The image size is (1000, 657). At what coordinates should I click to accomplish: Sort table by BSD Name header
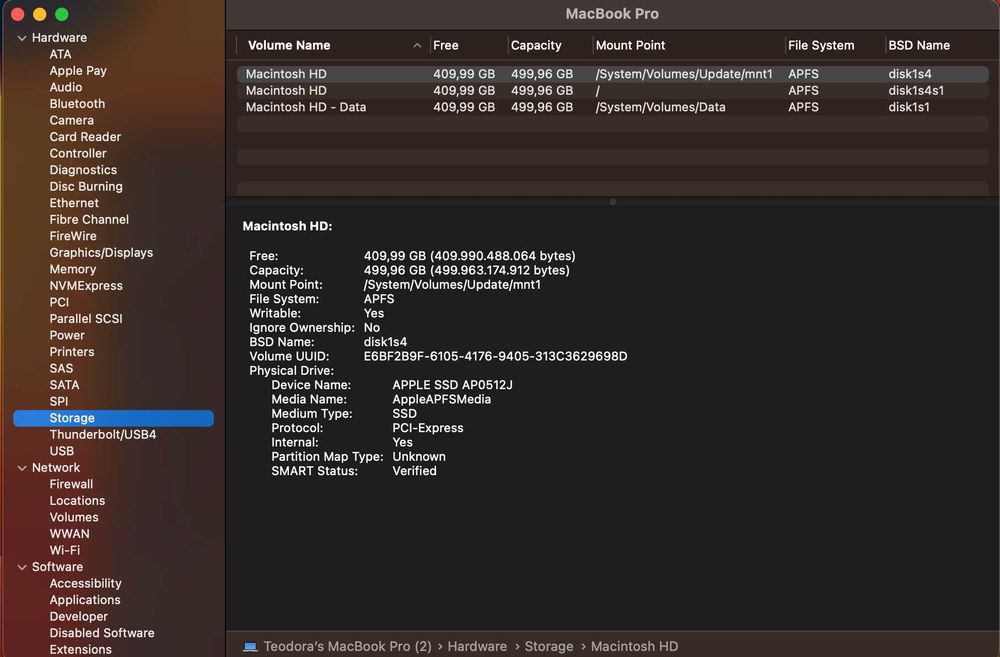919,45
